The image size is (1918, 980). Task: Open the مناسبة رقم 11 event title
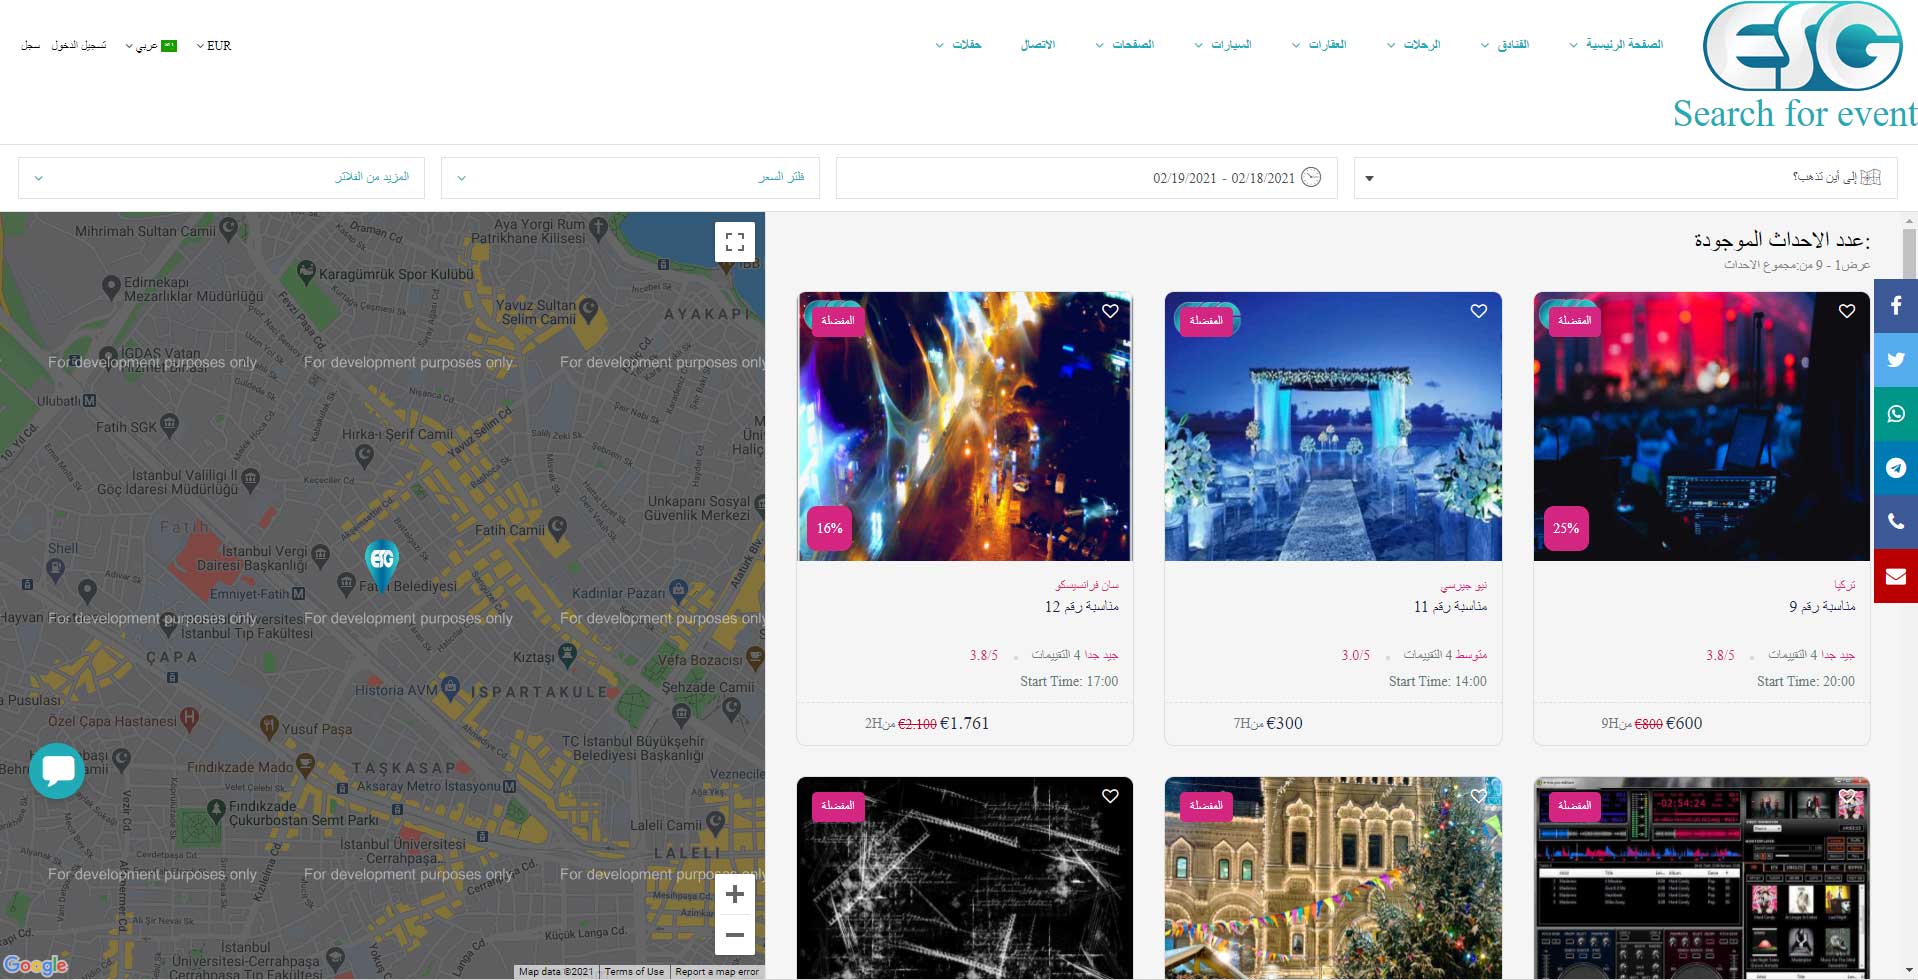point(1450,607)
